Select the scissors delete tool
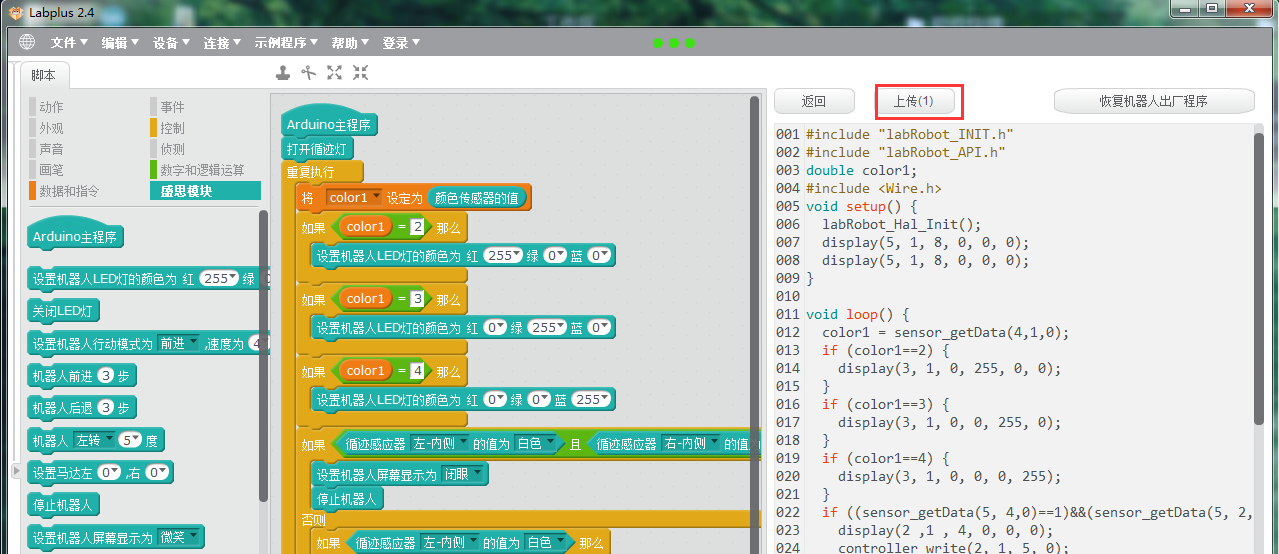The width and height of the screenshot is (1279, 554). 309,73
